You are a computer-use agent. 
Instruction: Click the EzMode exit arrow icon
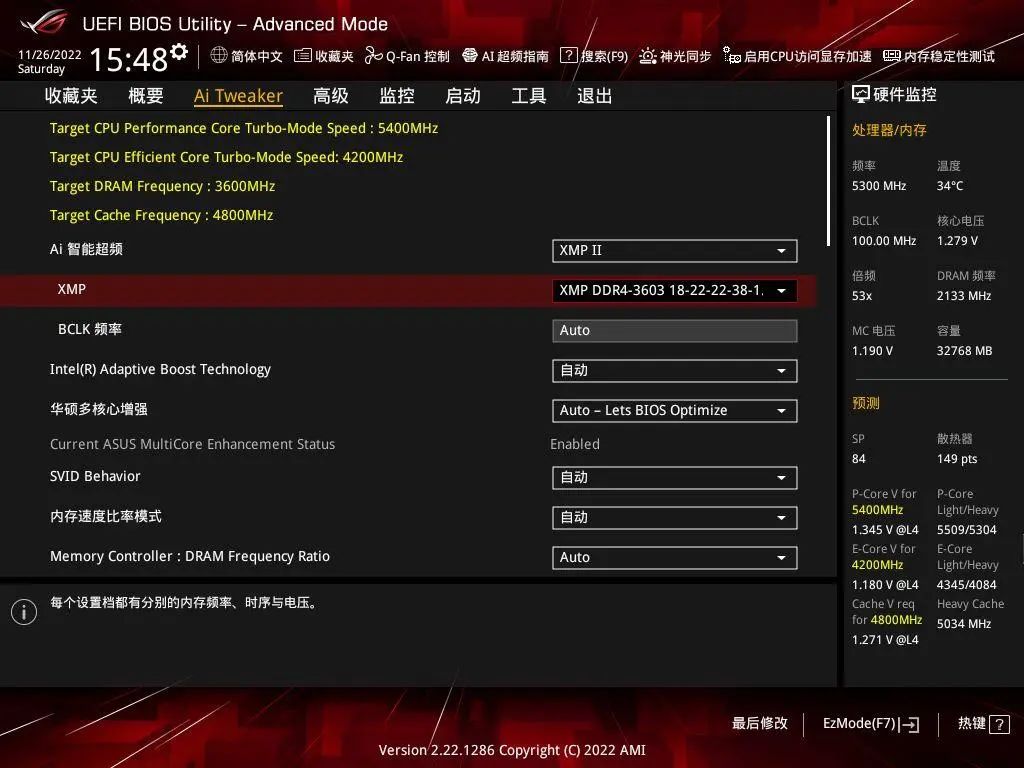pyautogui.click(x=910, y=724)
